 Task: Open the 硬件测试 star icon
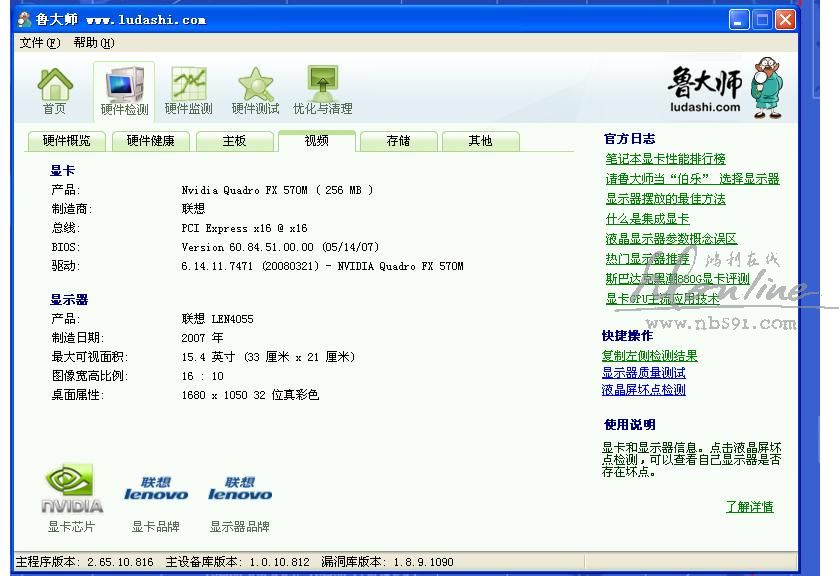pyautogui.click(x=256, y=91)
